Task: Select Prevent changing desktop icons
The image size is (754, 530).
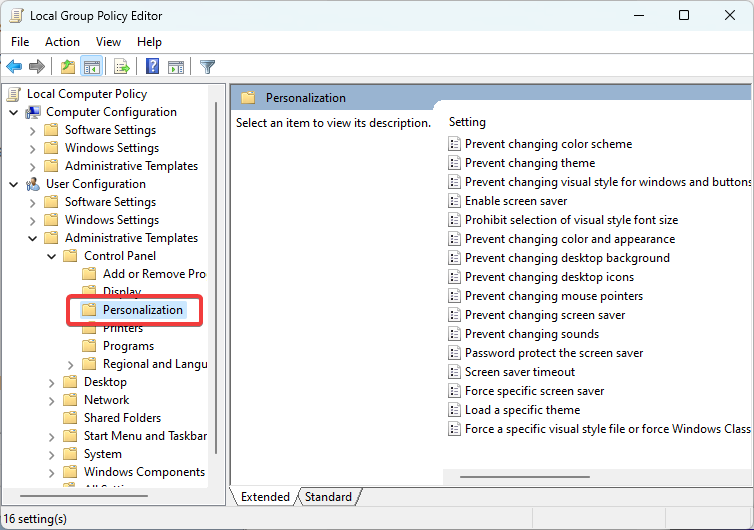Action: tap(549, 277)
